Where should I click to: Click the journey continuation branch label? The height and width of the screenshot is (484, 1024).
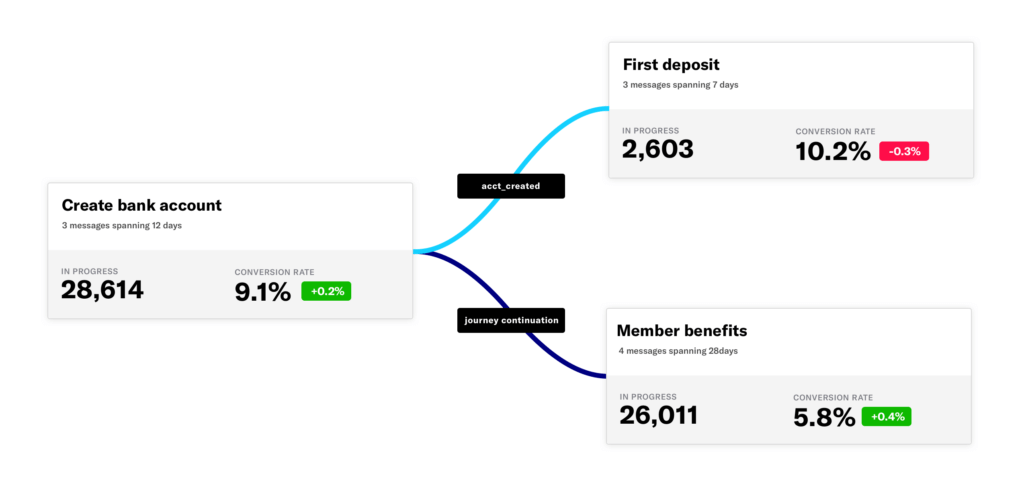[511, 320]
